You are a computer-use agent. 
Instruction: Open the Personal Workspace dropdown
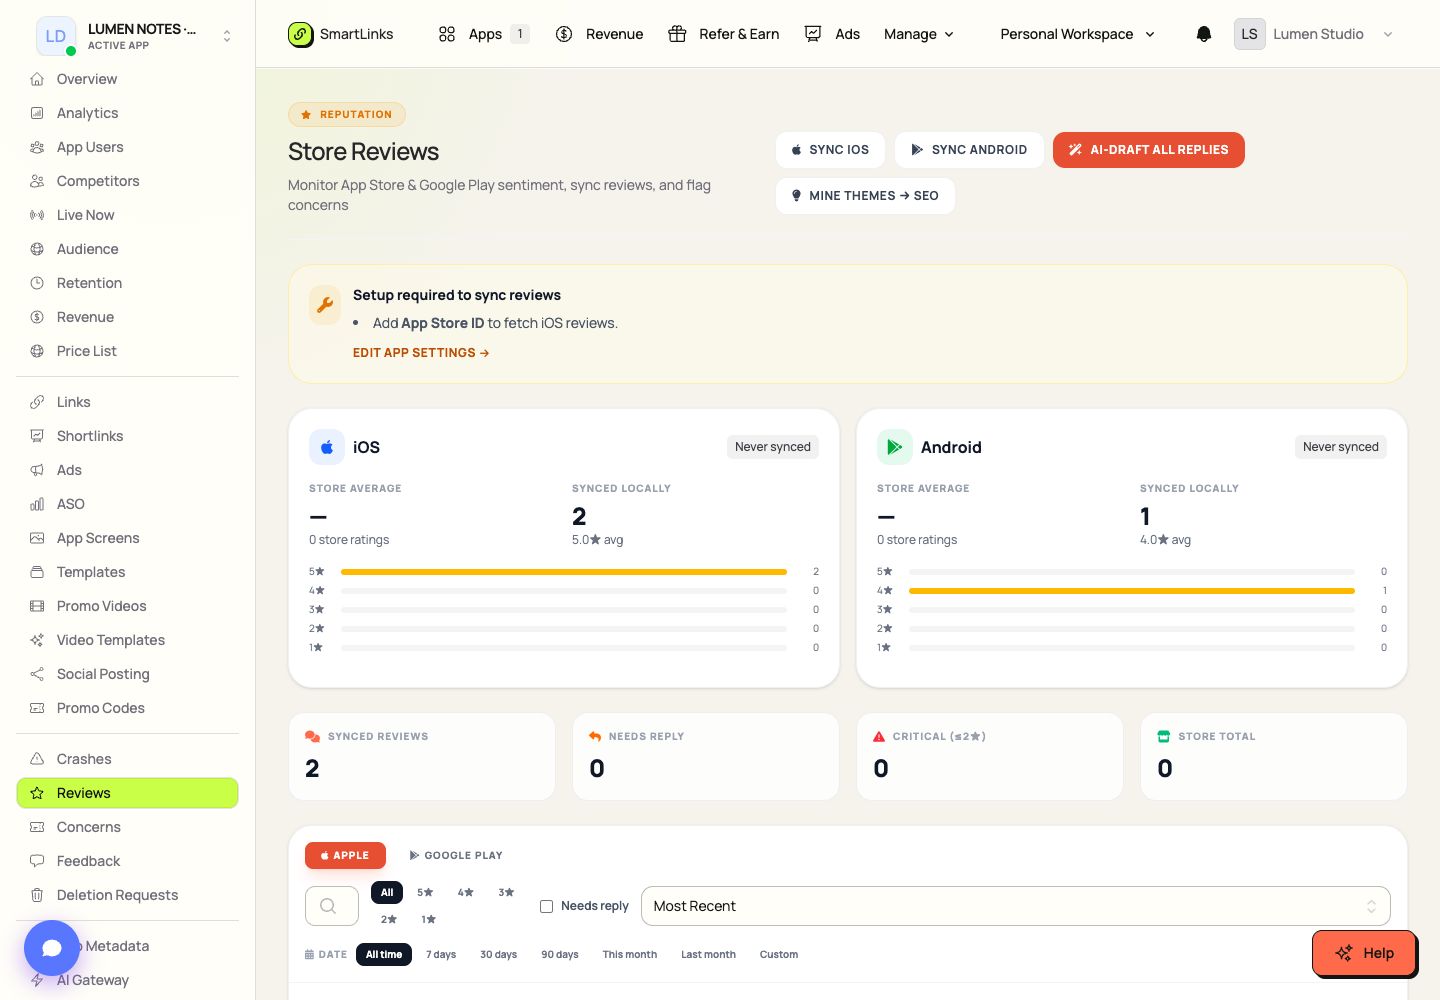point(1078,34)
